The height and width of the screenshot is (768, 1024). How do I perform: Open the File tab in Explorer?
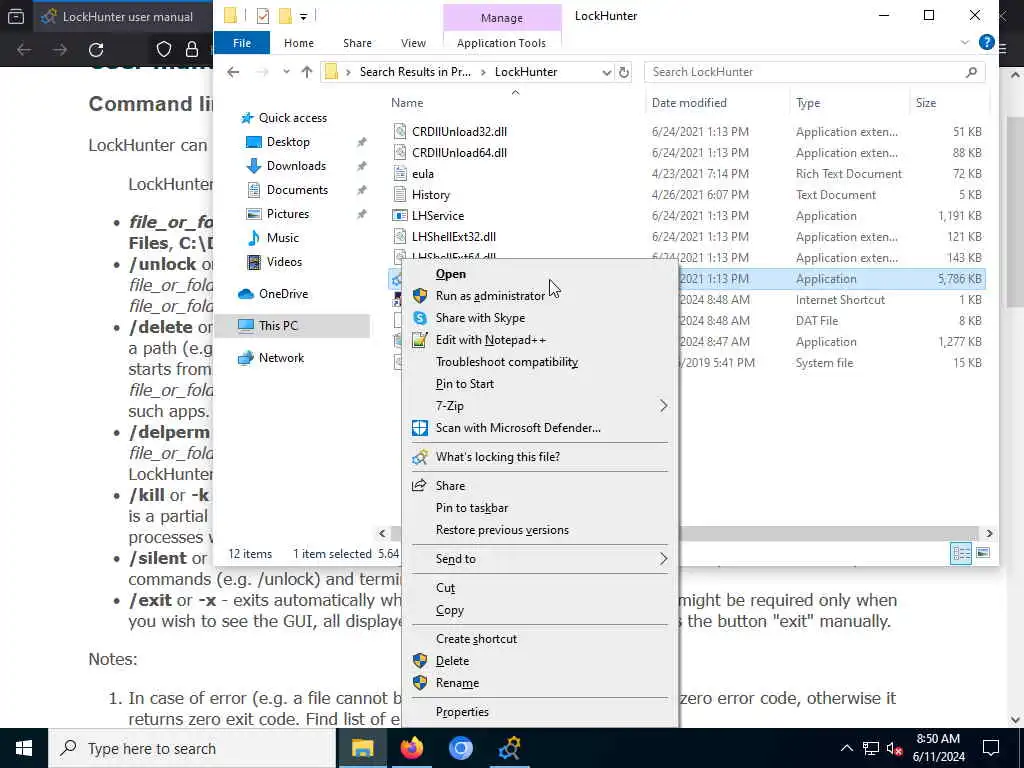coord(242,43)
